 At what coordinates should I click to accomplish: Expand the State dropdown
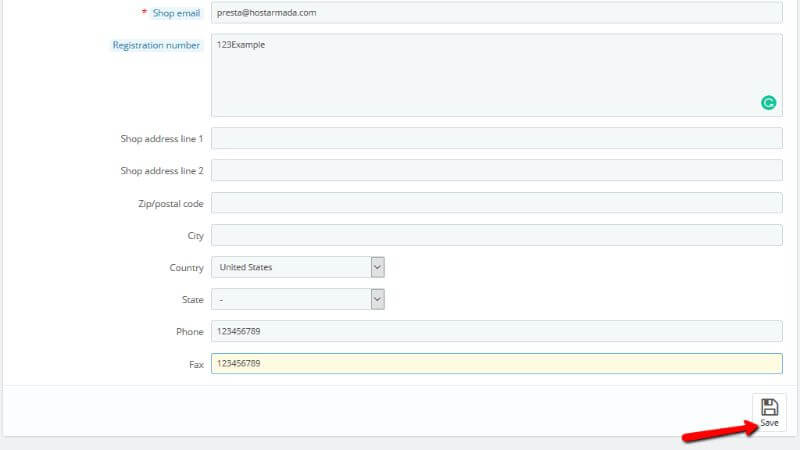tap(297, 299)
